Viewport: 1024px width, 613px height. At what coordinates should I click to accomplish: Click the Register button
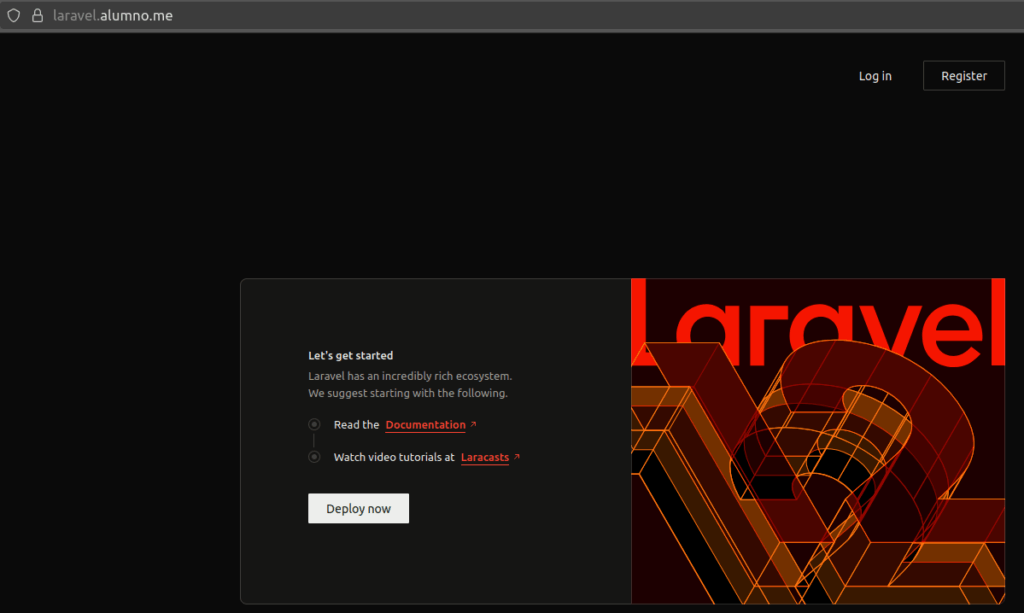pyautogui.click(x=962, y=75)
